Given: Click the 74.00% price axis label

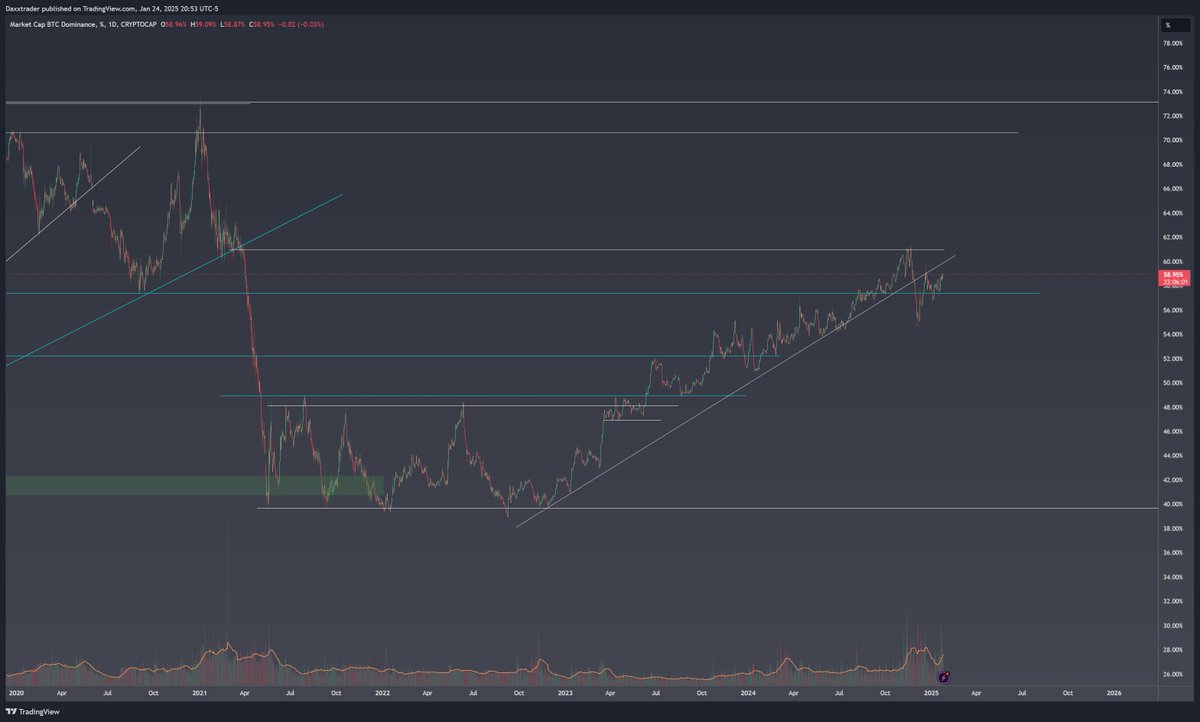Looking at the screenshot, I should coord(1172,92).
